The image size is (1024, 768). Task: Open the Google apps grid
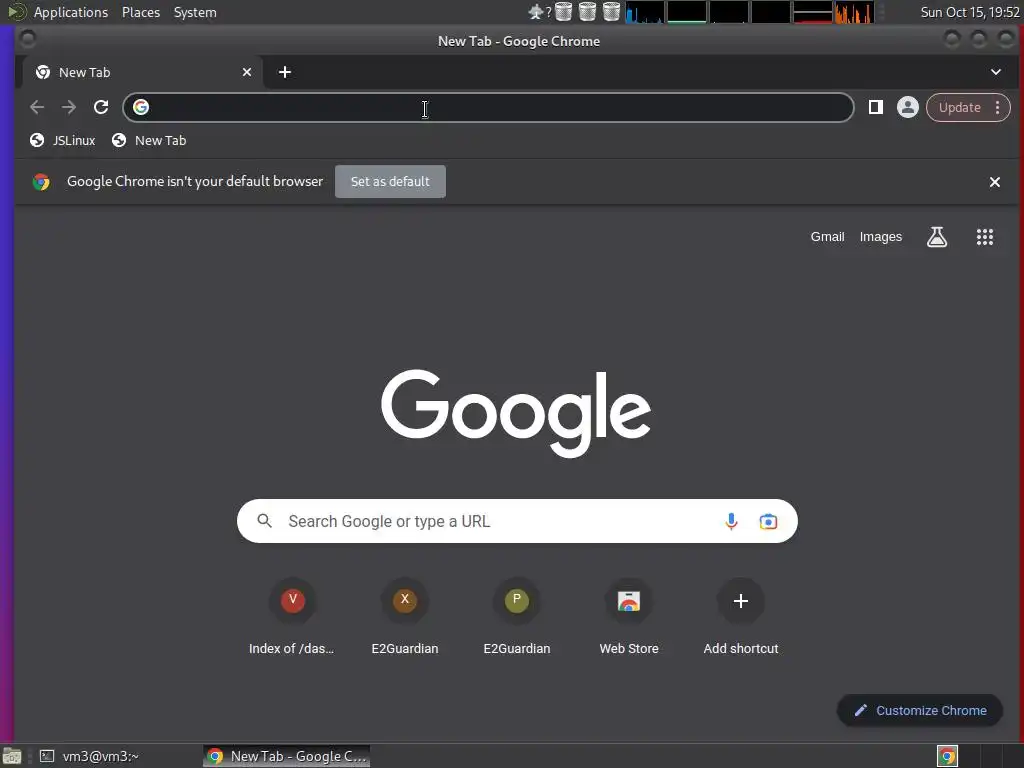985,236
